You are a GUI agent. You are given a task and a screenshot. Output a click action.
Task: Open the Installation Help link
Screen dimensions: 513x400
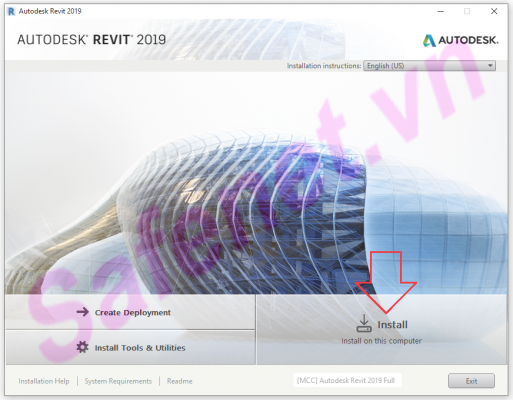pos(44,381)
